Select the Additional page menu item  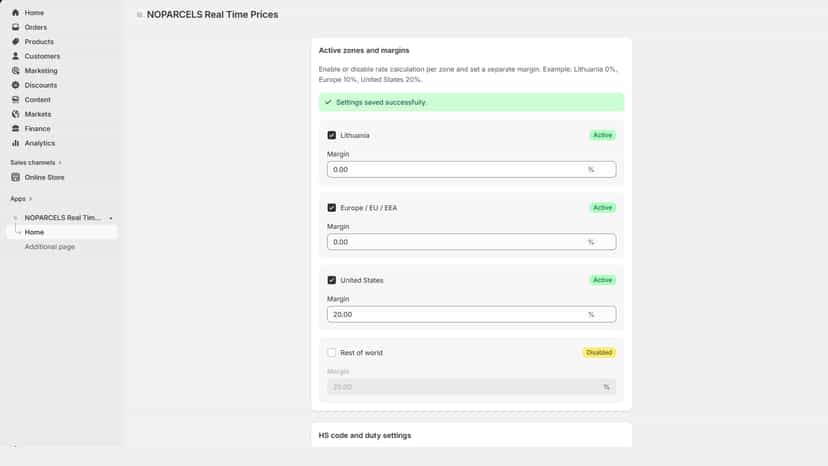tap(50, 247)
